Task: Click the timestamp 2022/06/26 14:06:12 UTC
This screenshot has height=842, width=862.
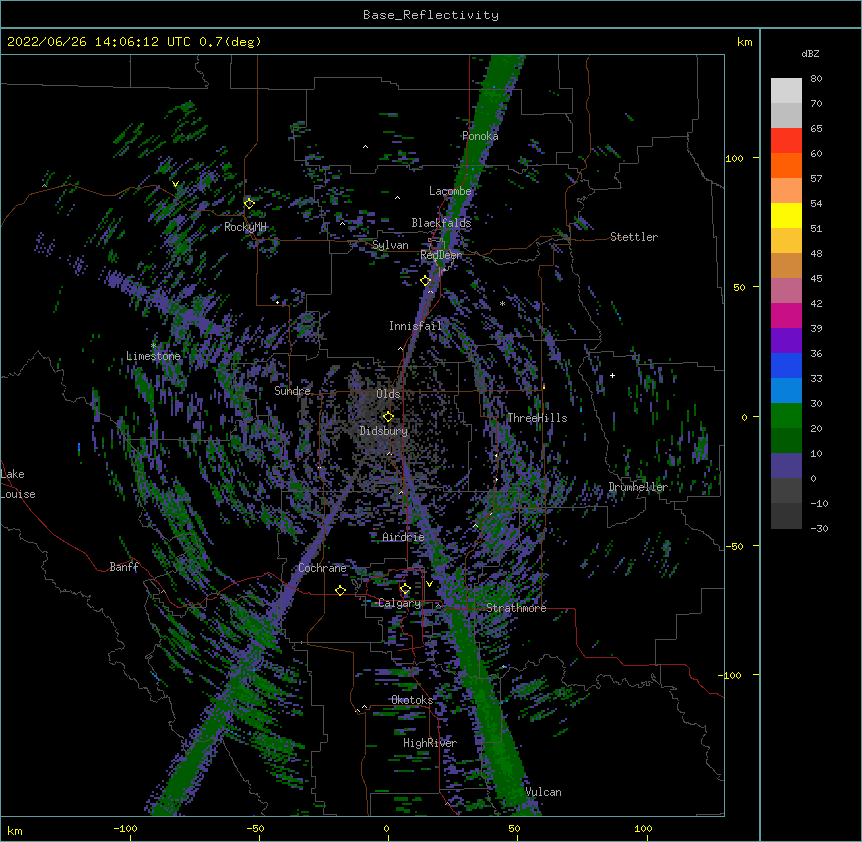Action: point(99,42)
